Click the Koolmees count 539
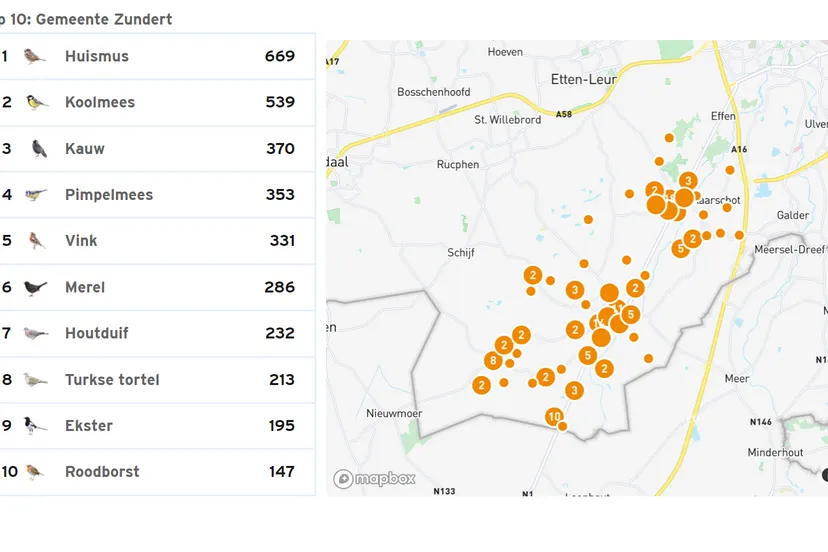828x552 pixels. pyautogui.click(x=280, y=102)
